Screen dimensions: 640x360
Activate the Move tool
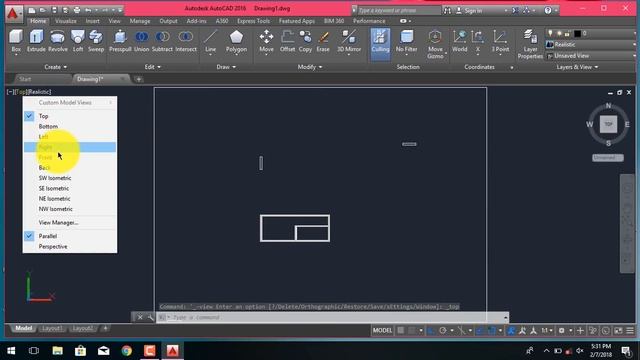tap(266, 41)
